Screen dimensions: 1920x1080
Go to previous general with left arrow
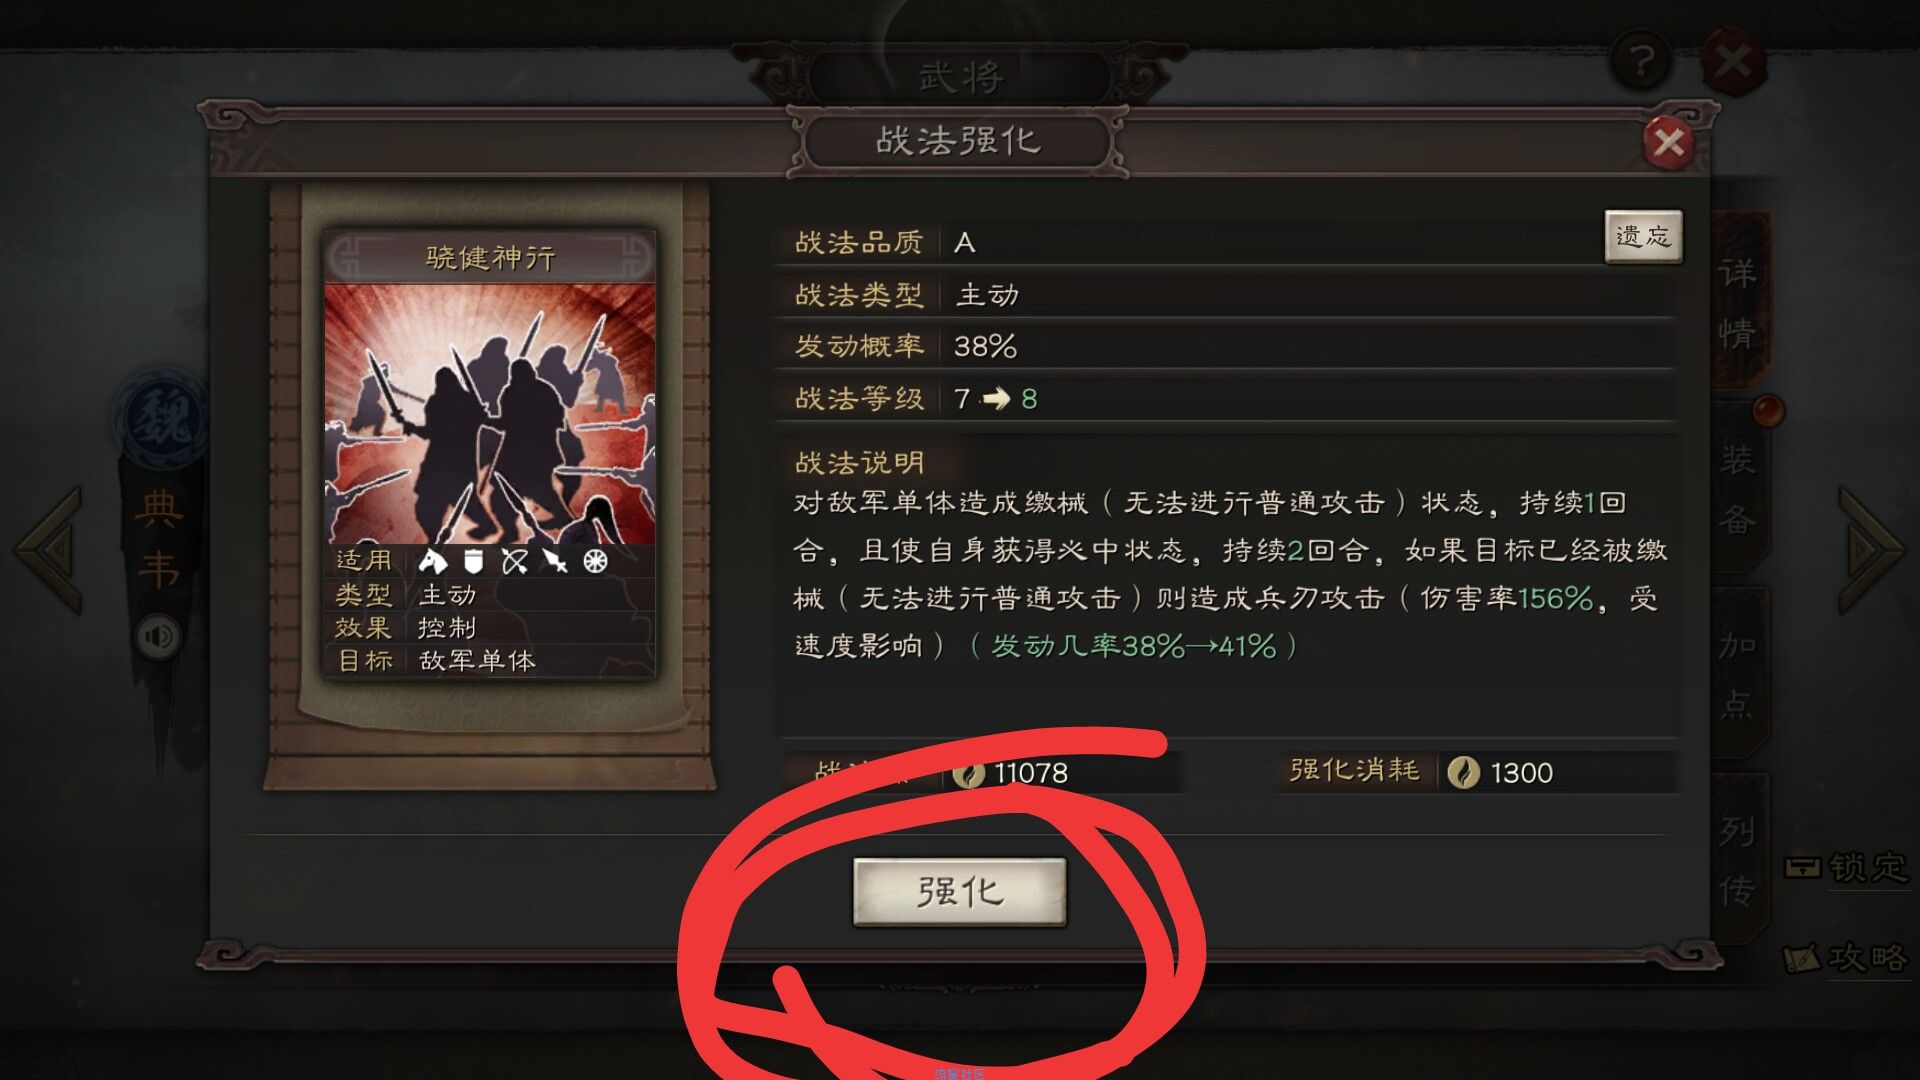click(48, 549)
